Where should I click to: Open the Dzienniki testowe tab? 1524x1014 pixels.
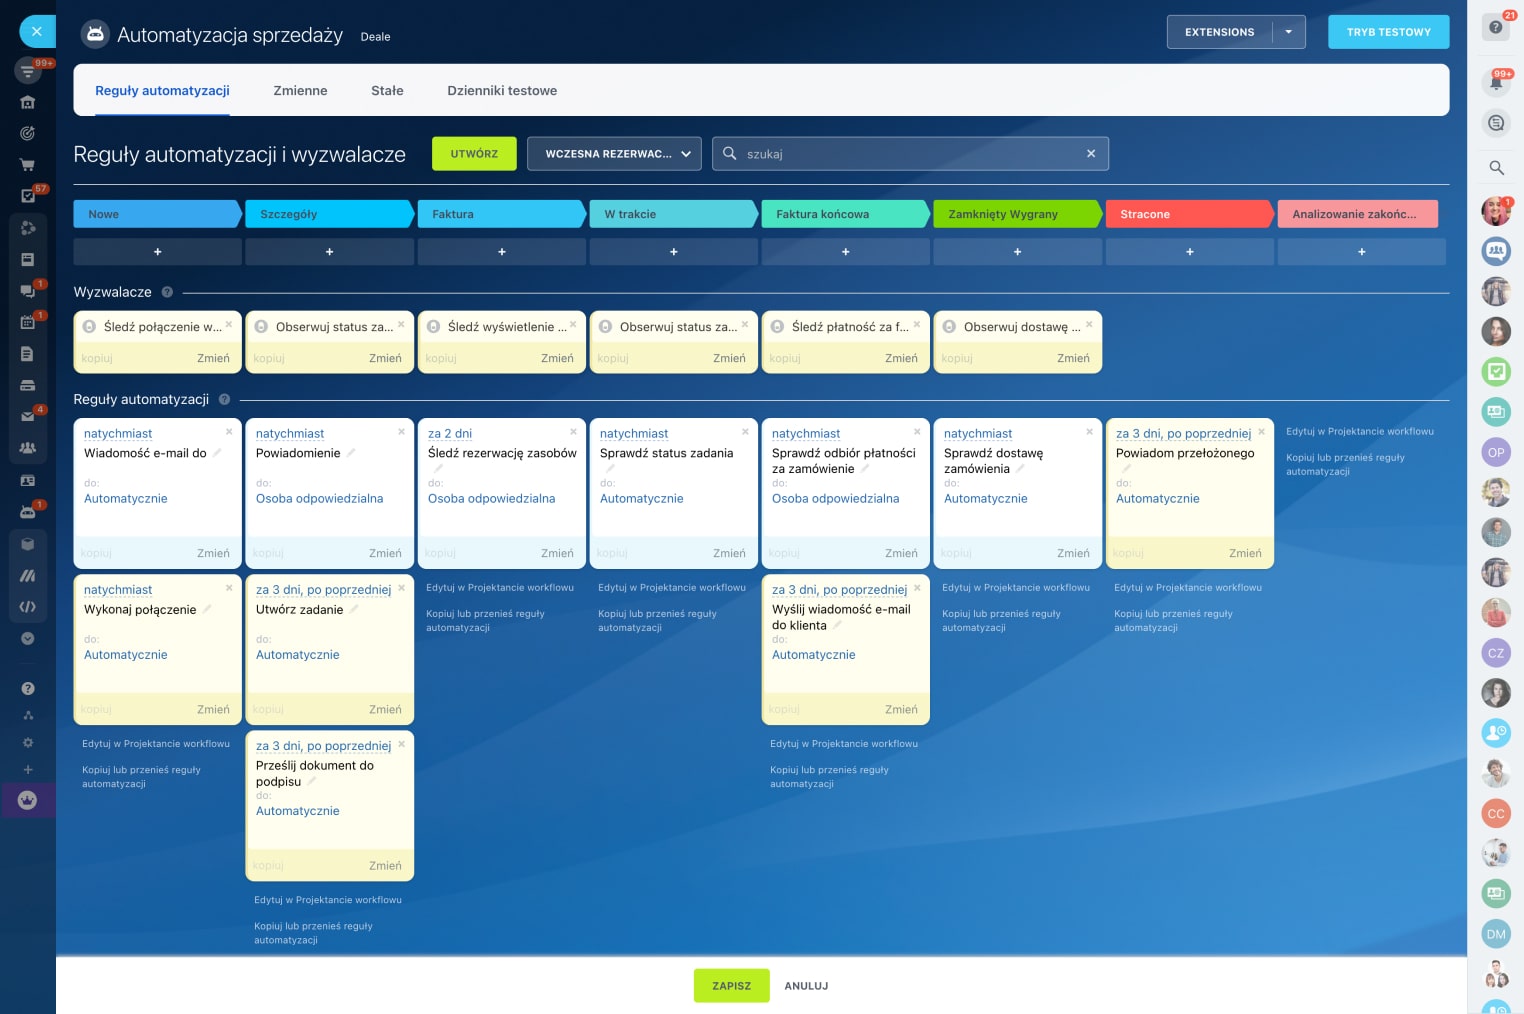(x=502, y=90)
